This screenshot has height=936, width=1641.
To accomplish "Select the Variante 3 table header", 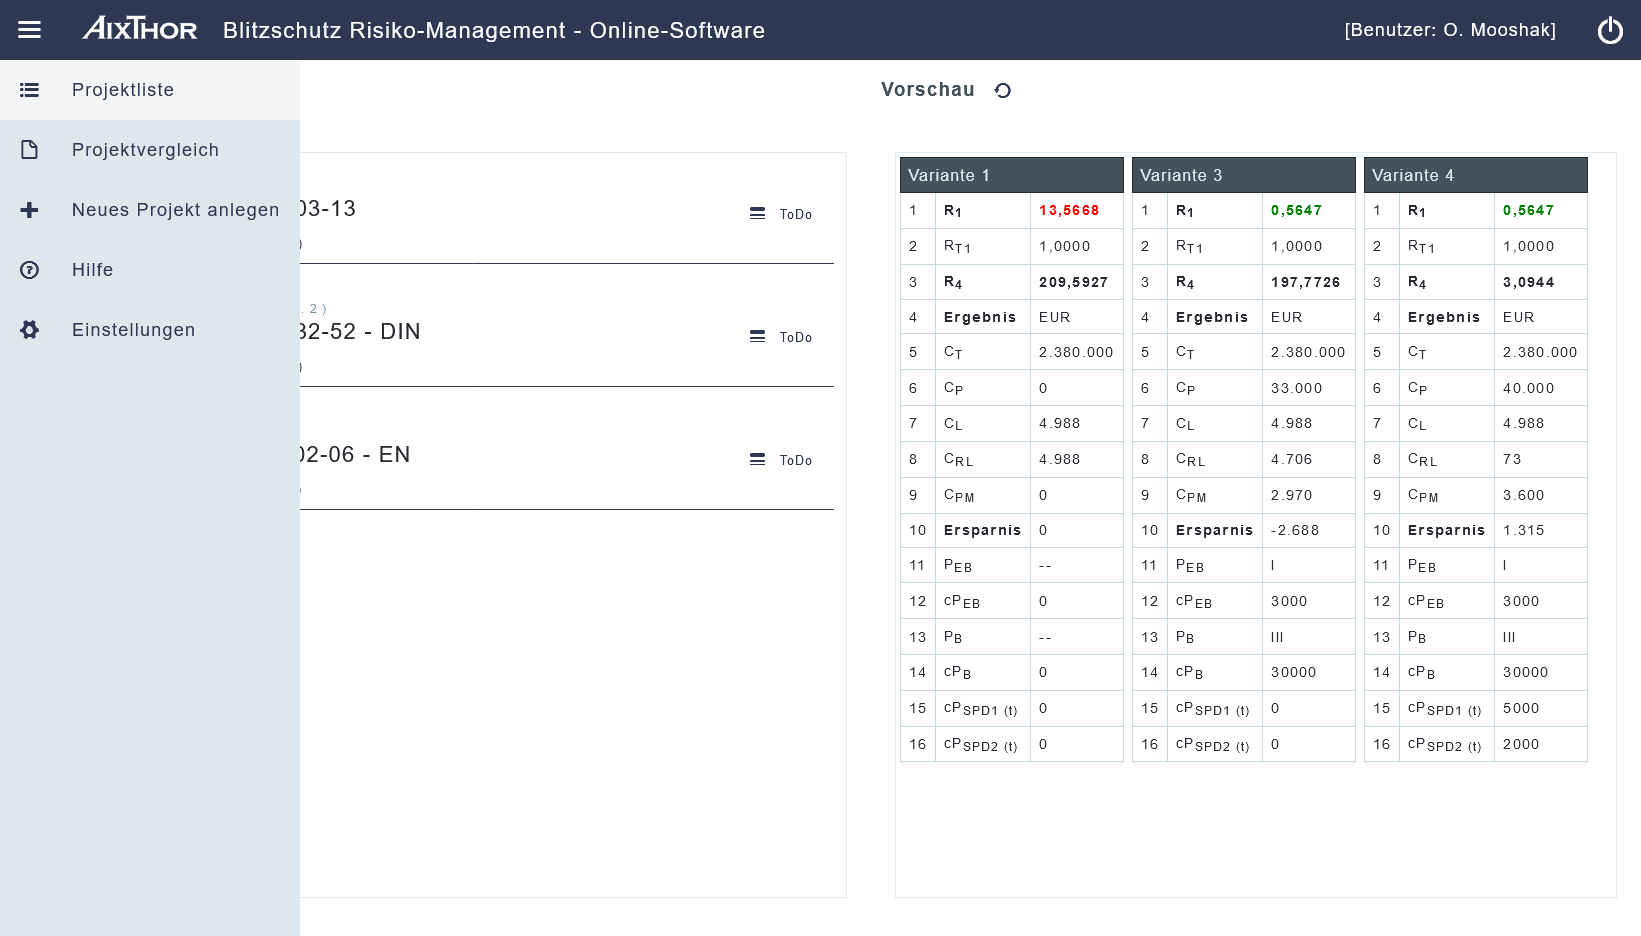I will [1243, 175].
